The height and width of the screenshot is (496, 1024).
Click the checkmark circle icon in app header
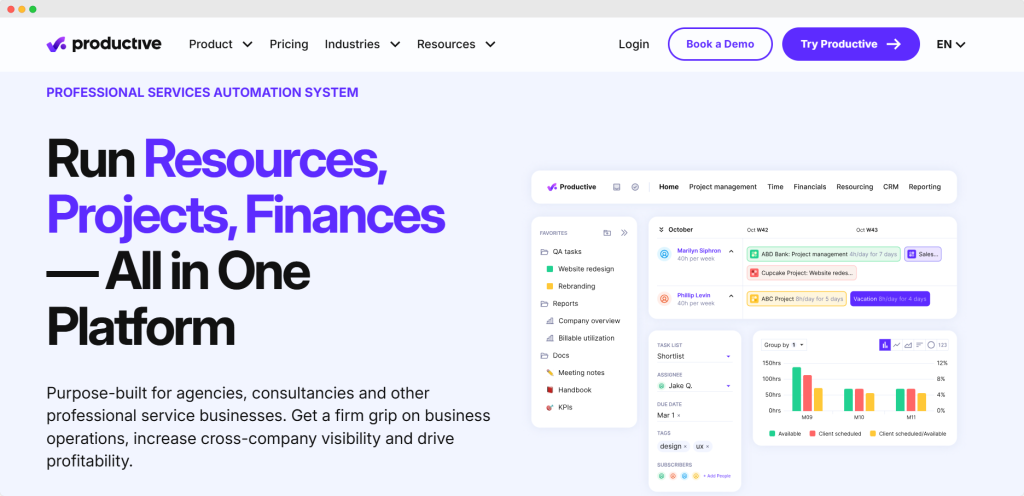635,187
